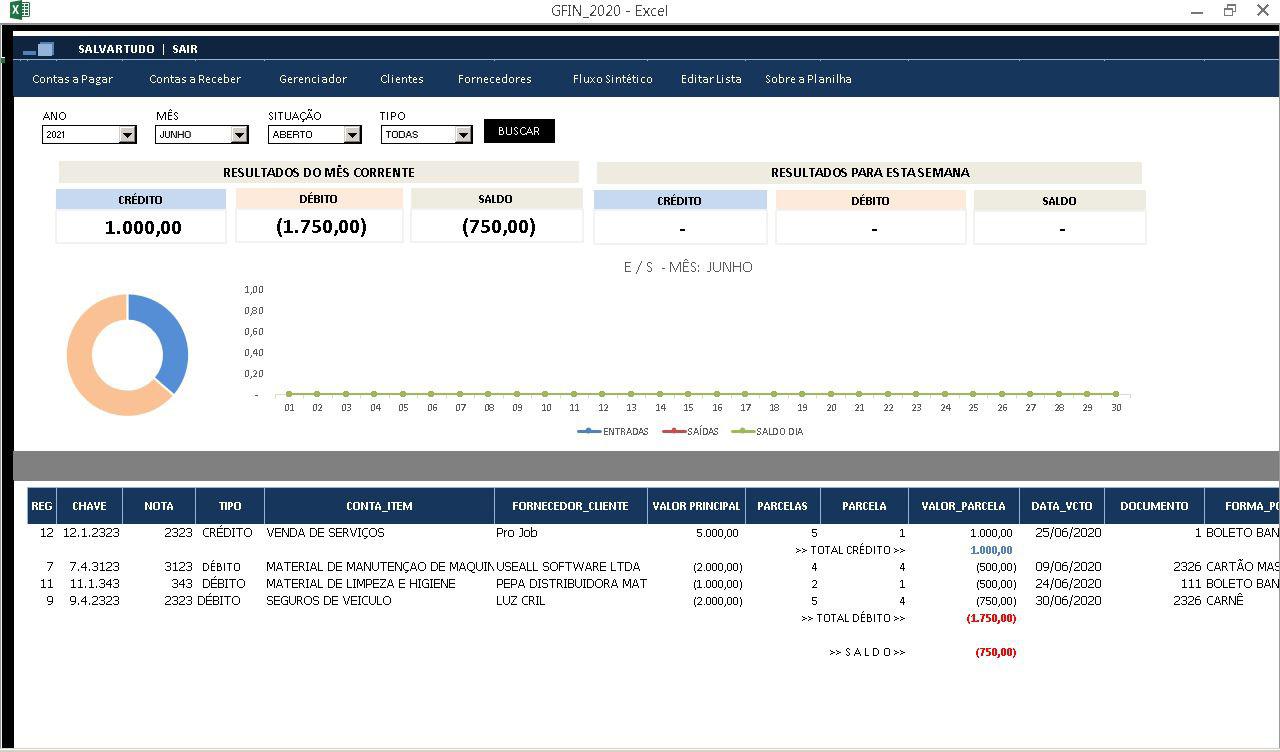Expand the ANO year dropdown
This screenshot has width=1280, height=752.
tap(127, 135)
